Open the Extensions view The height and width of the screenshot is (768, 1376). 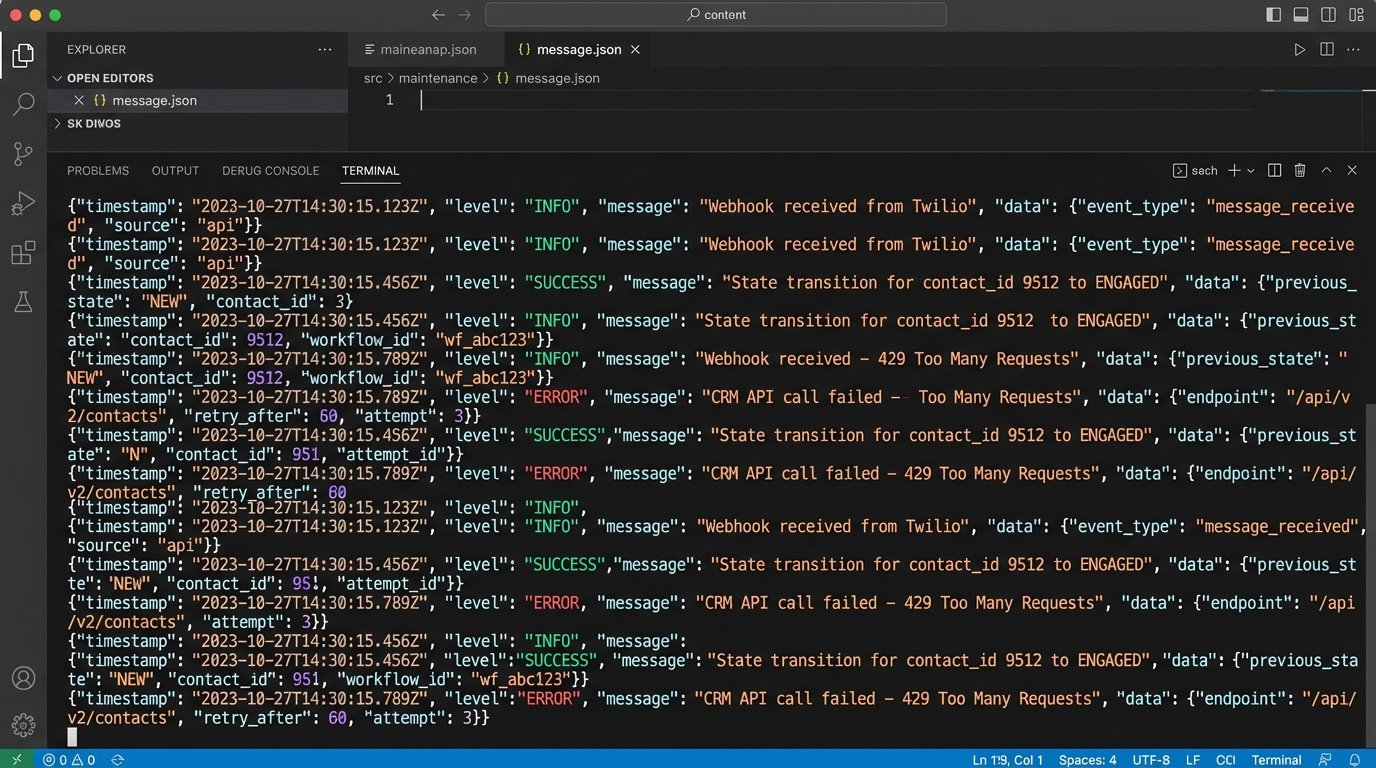pos(23,253)
